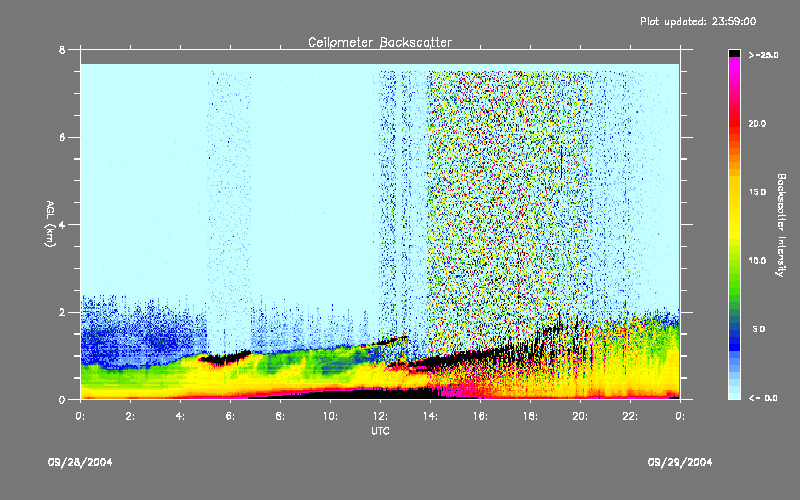Click the x-axis tick label '20:'

(580, 416)
